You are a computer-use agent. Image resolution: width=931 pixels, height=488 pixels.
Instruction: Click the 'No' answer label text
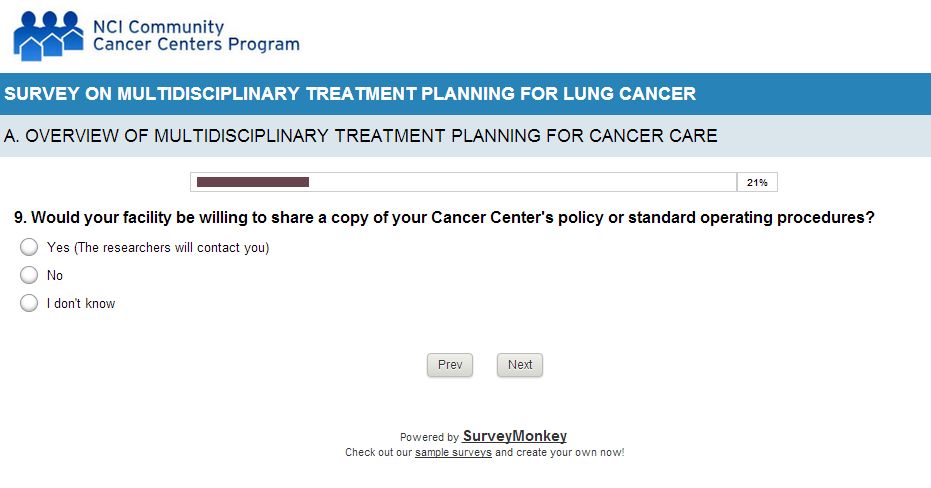tap(55, 276)
